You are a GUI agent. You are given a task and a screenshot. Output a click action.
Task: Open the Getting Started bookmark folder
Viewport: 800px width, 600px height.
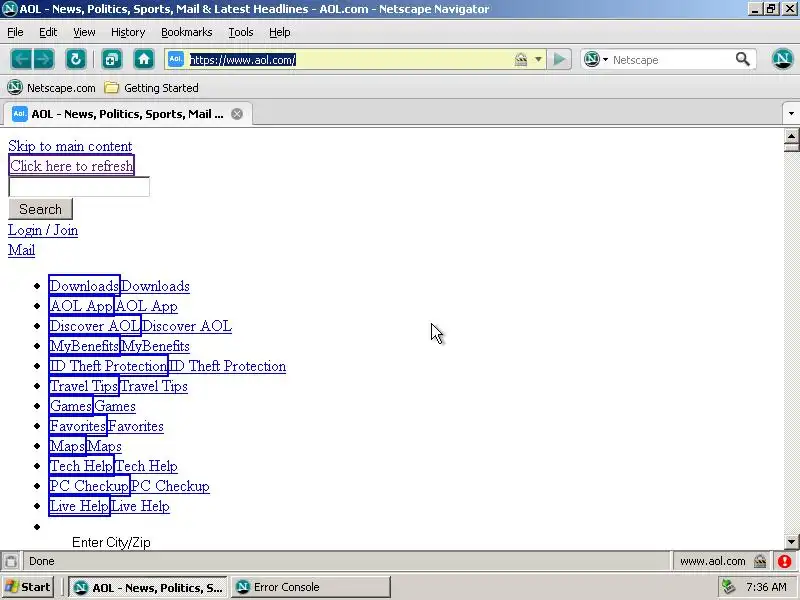click(x=151, y=88)
